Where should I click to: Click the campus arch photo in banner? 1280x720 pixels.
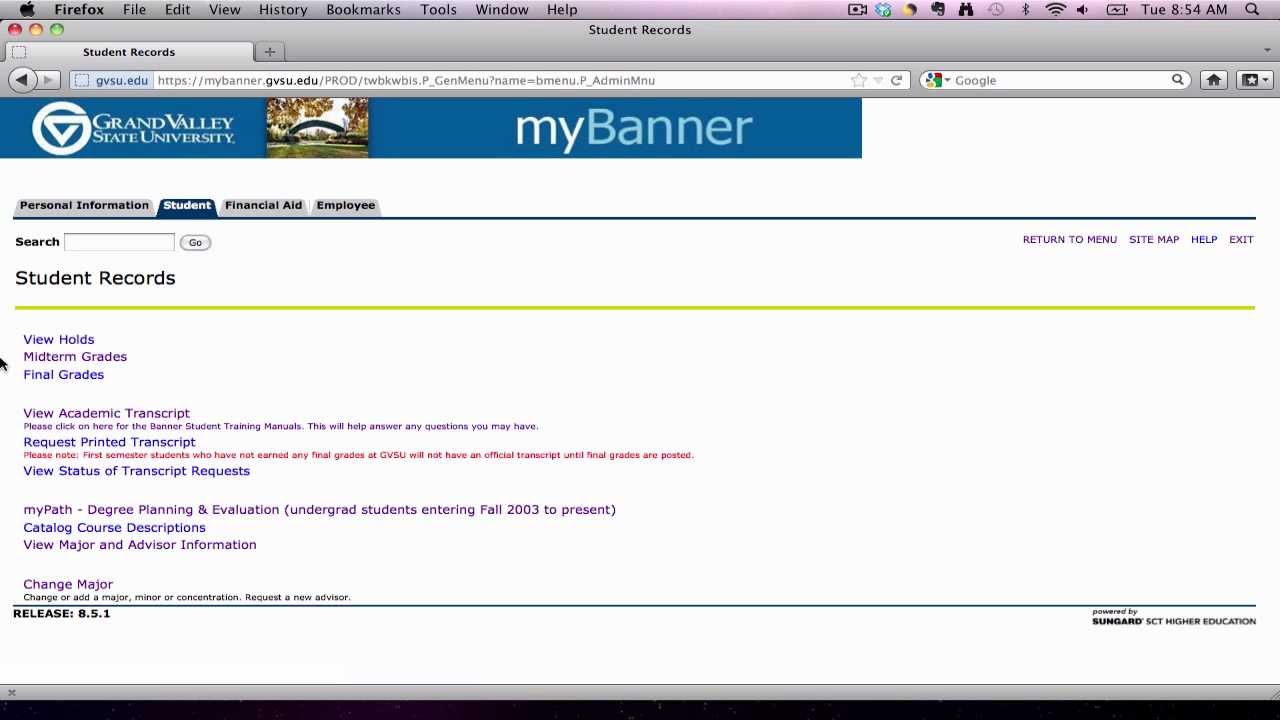(317, 128)
